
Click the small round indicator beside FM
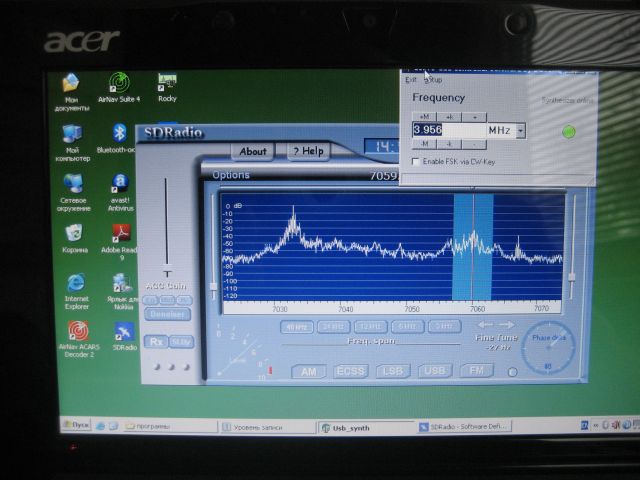coord(512,372)
